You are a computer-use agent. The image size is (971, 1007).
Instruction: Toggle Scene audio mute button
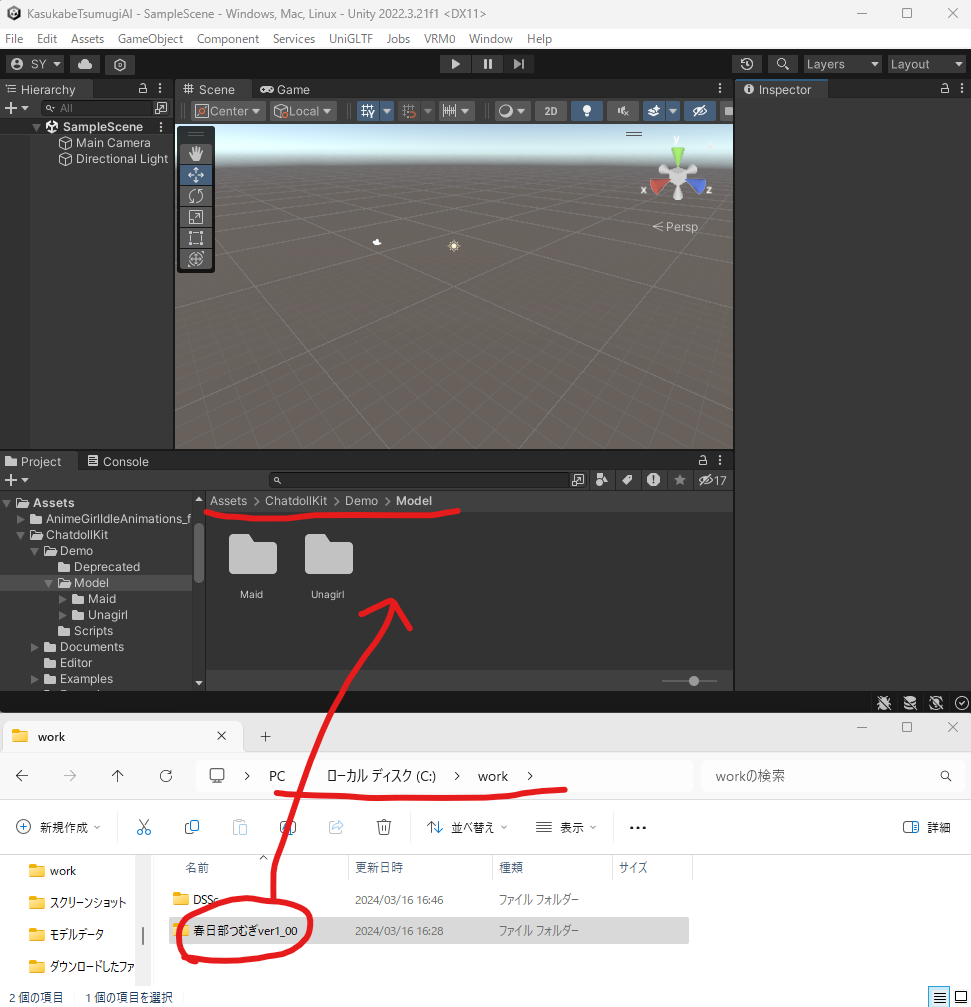coord(623,111)
